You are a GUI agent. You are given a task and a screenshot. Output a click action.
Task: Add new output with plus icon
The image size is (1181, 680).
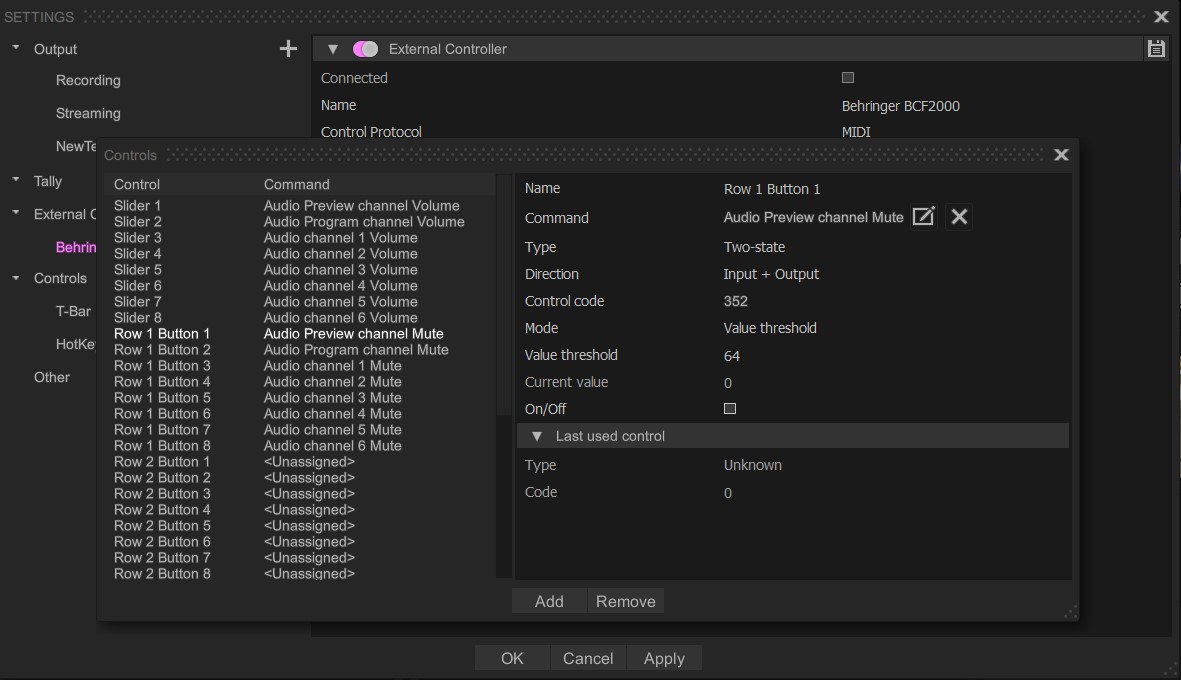point(288,49)
